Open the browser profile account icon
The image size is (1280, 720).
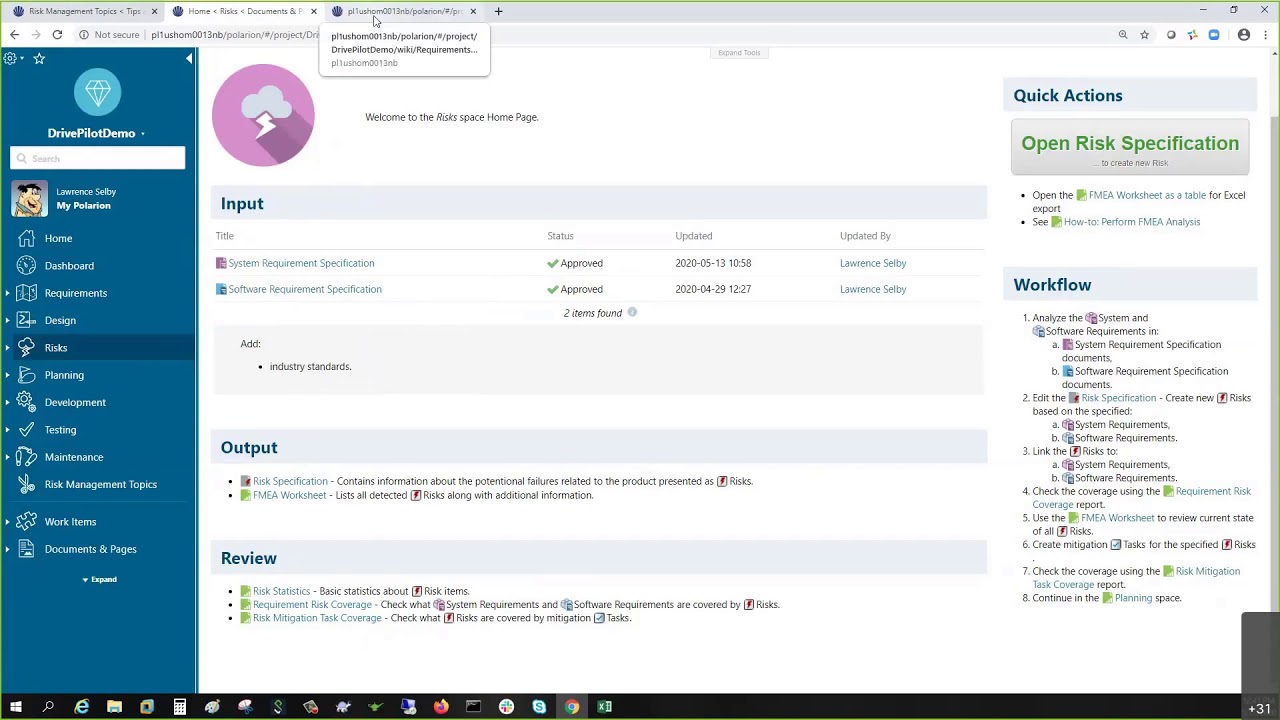[1244, 35]
